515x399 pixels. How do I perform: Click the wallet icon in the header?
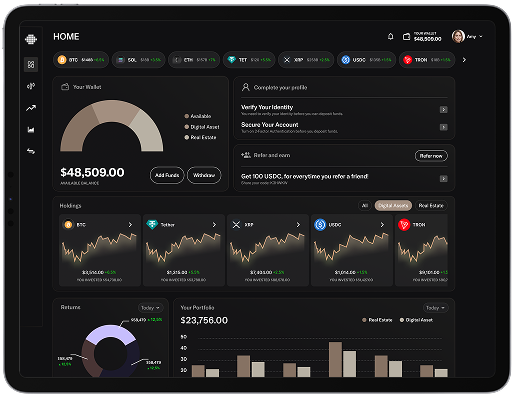(x=406, y=37)
